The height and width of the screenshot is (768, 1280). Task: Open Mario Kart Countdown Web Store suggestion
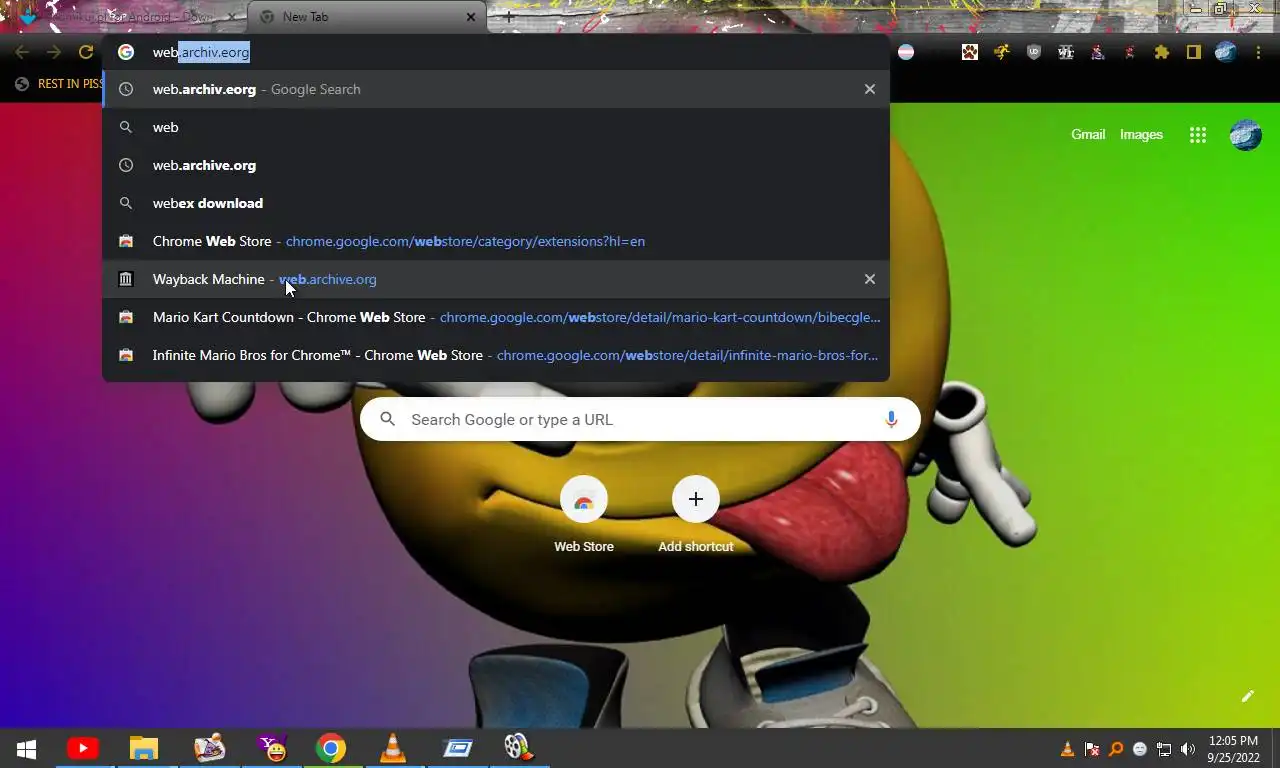click(496, 317)
